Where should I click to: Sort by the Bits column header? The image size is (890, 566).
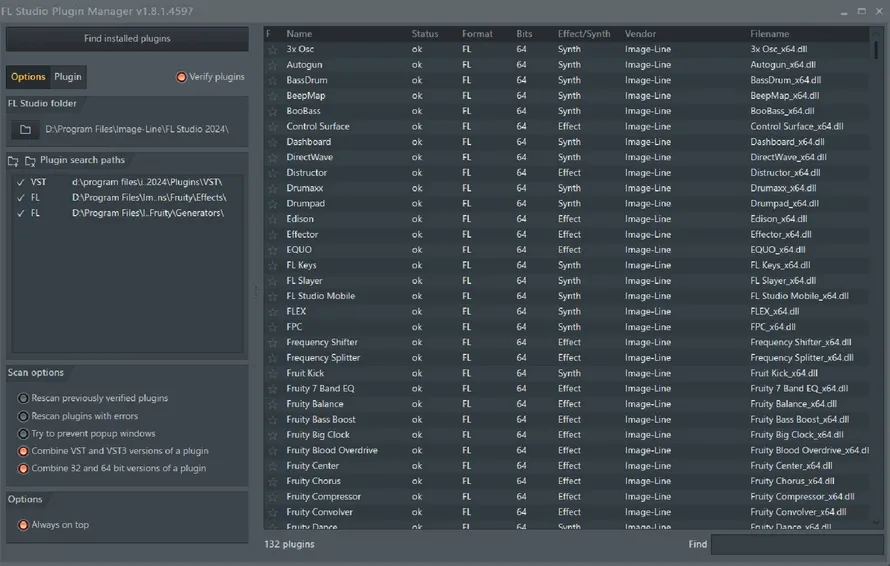pyautogui.click(x=524, y=34)
